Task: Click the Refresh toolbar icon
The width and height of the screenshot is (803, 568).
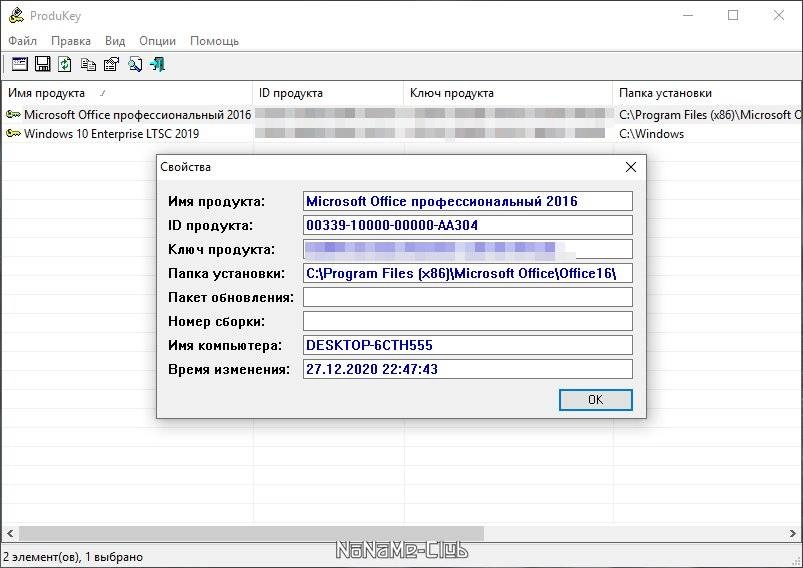Action: [65, 64]
